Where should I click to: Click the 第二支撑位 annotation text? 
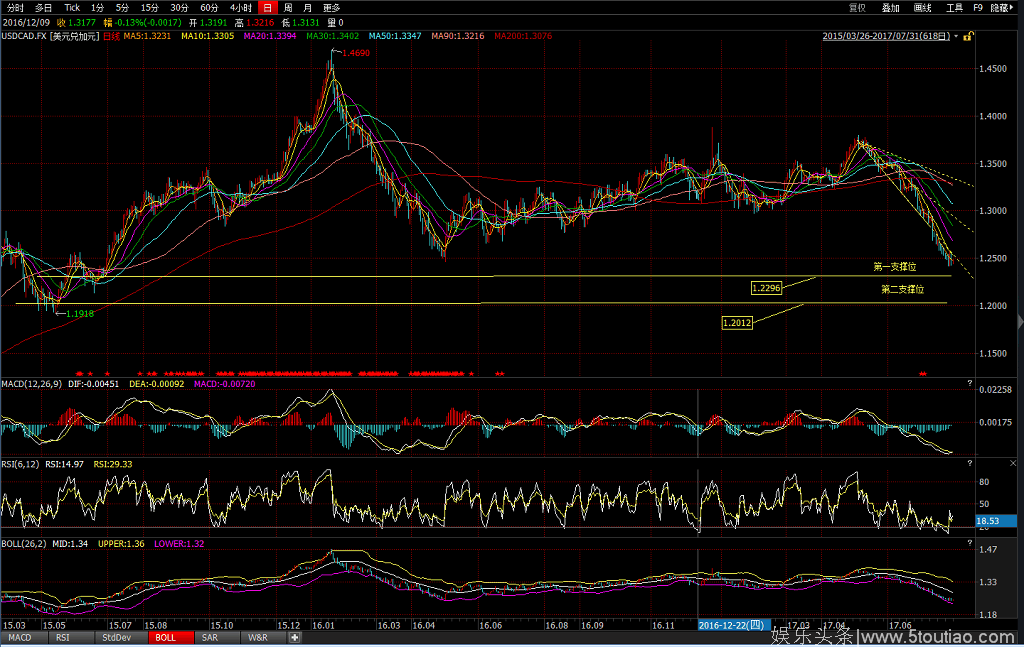[903, 289]
